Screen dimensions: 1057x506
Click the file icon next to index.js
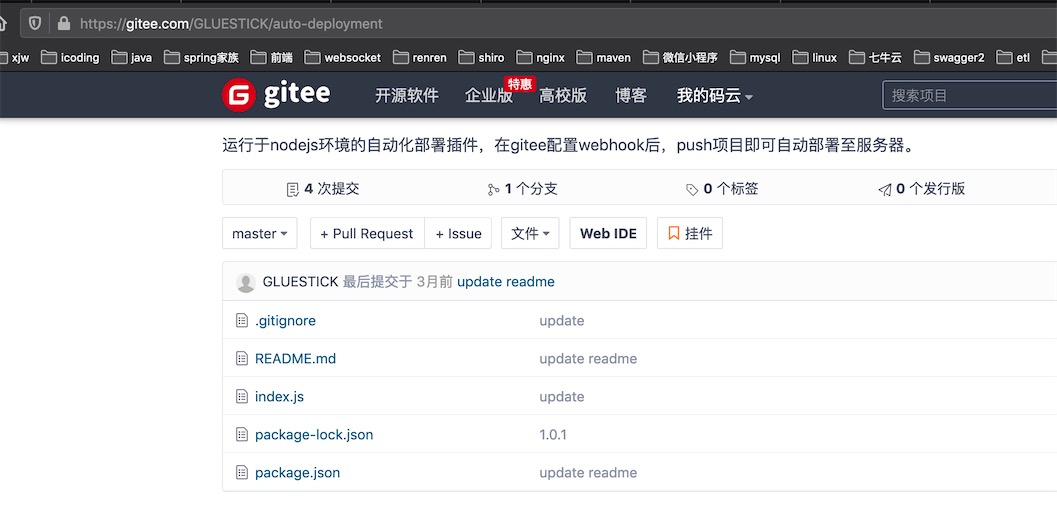[241, 397]
